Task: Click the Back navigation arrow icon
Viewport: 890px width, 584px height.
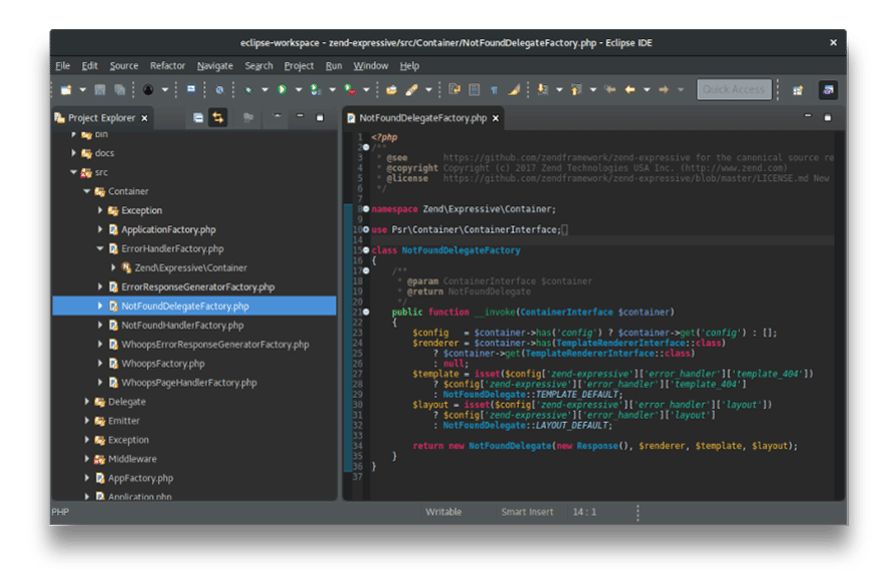Action: [x=628, y=89]
